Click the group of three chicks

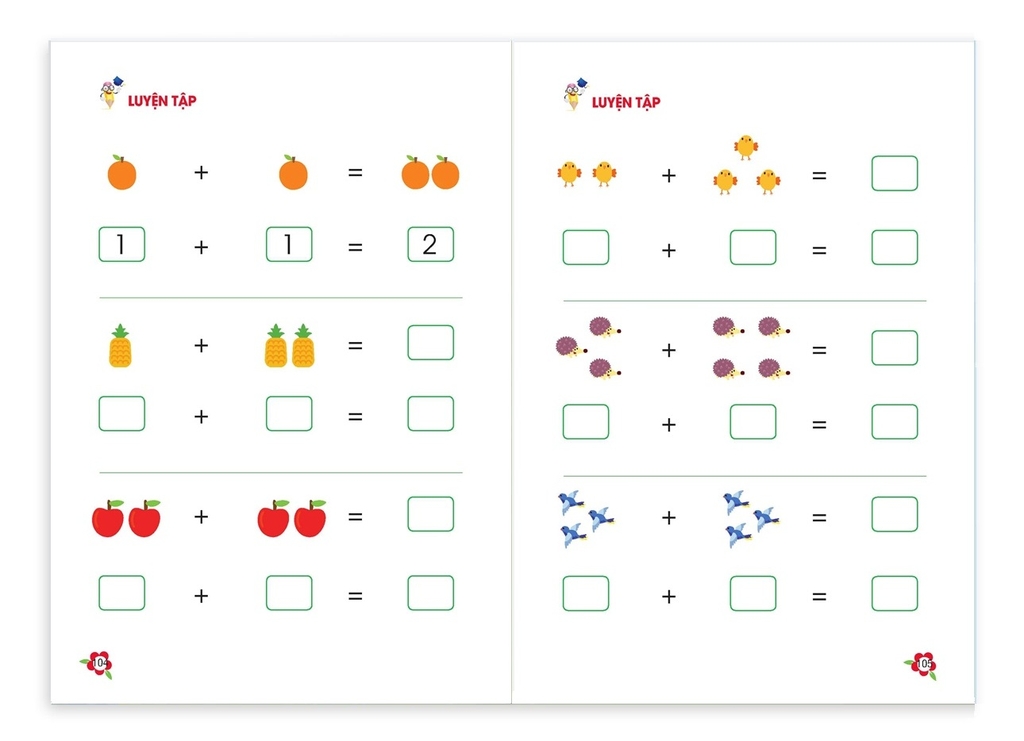tap(746, 165)
